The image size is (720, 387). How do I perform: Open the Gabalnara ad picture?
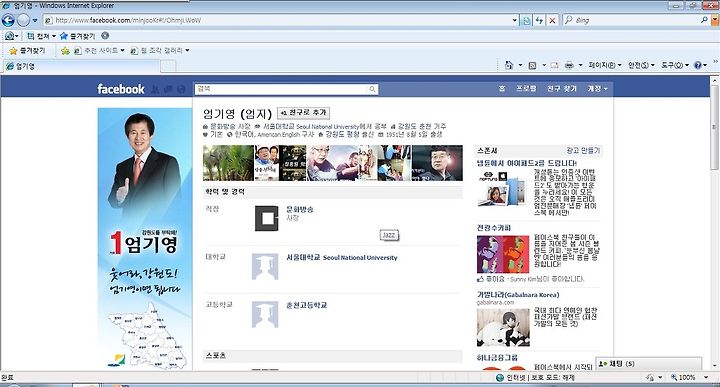click(503, 327)
